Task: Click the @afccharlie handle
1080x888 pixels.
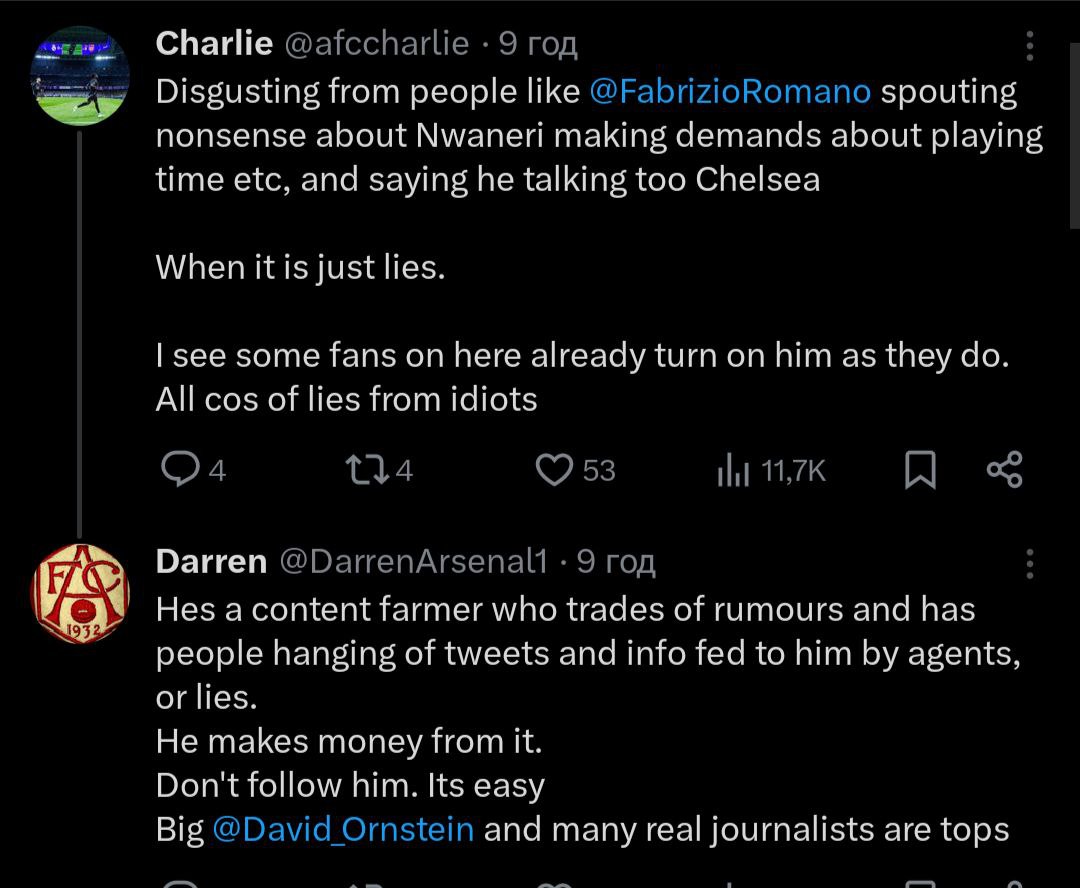Action: [378, 43]
